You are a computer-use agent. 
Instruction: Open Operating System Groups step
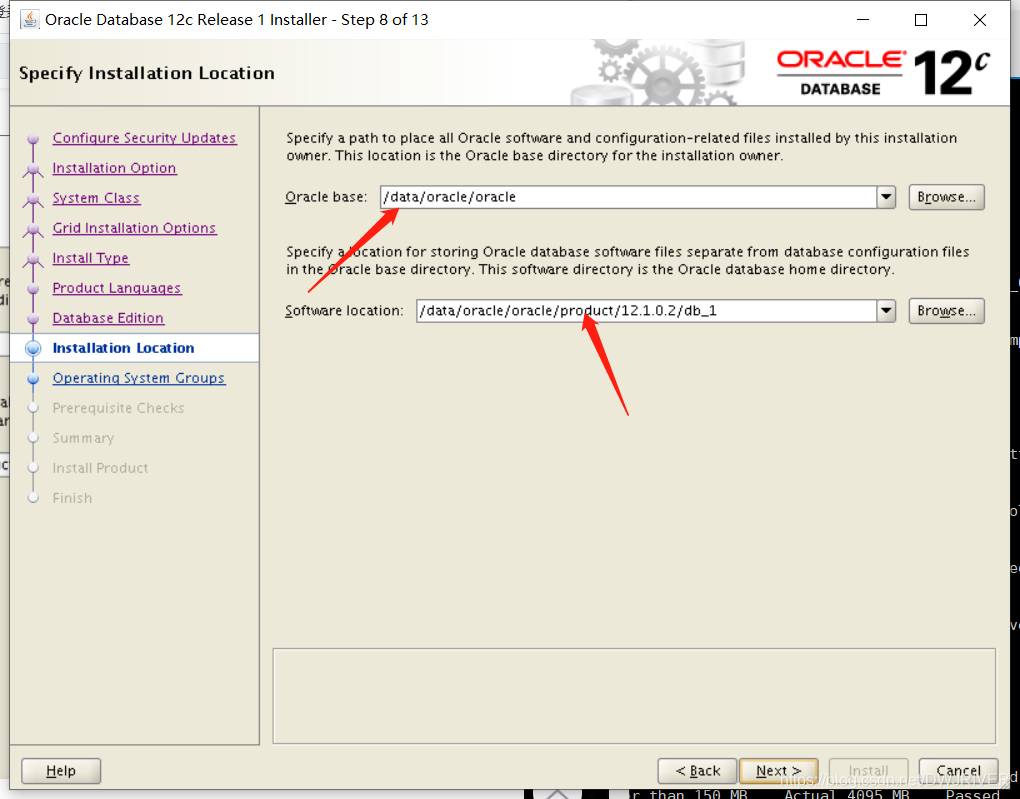pos(139,378)
